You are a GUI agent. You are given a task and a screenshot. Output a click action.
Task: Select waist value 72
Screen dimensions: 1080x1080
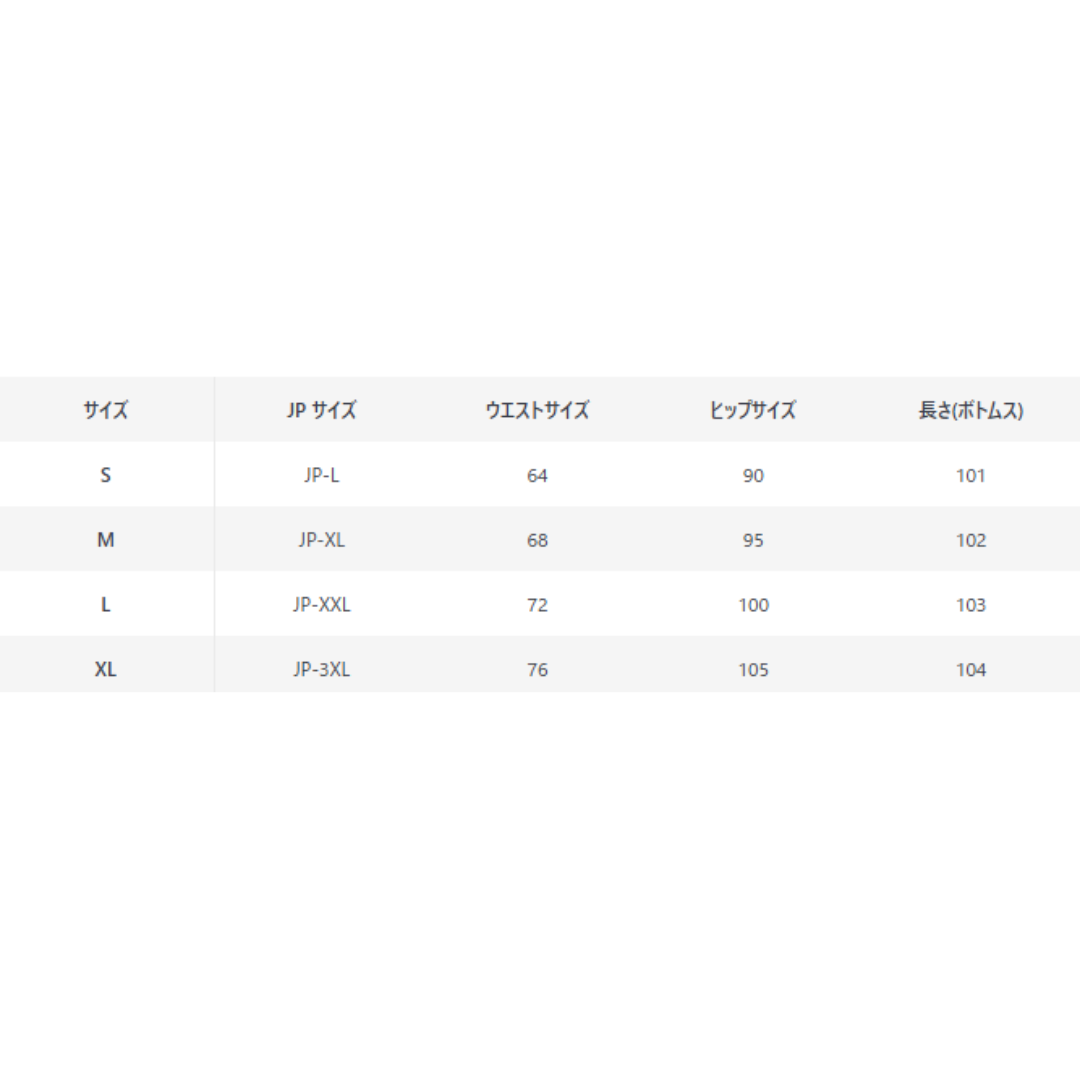tap(537, 605)
